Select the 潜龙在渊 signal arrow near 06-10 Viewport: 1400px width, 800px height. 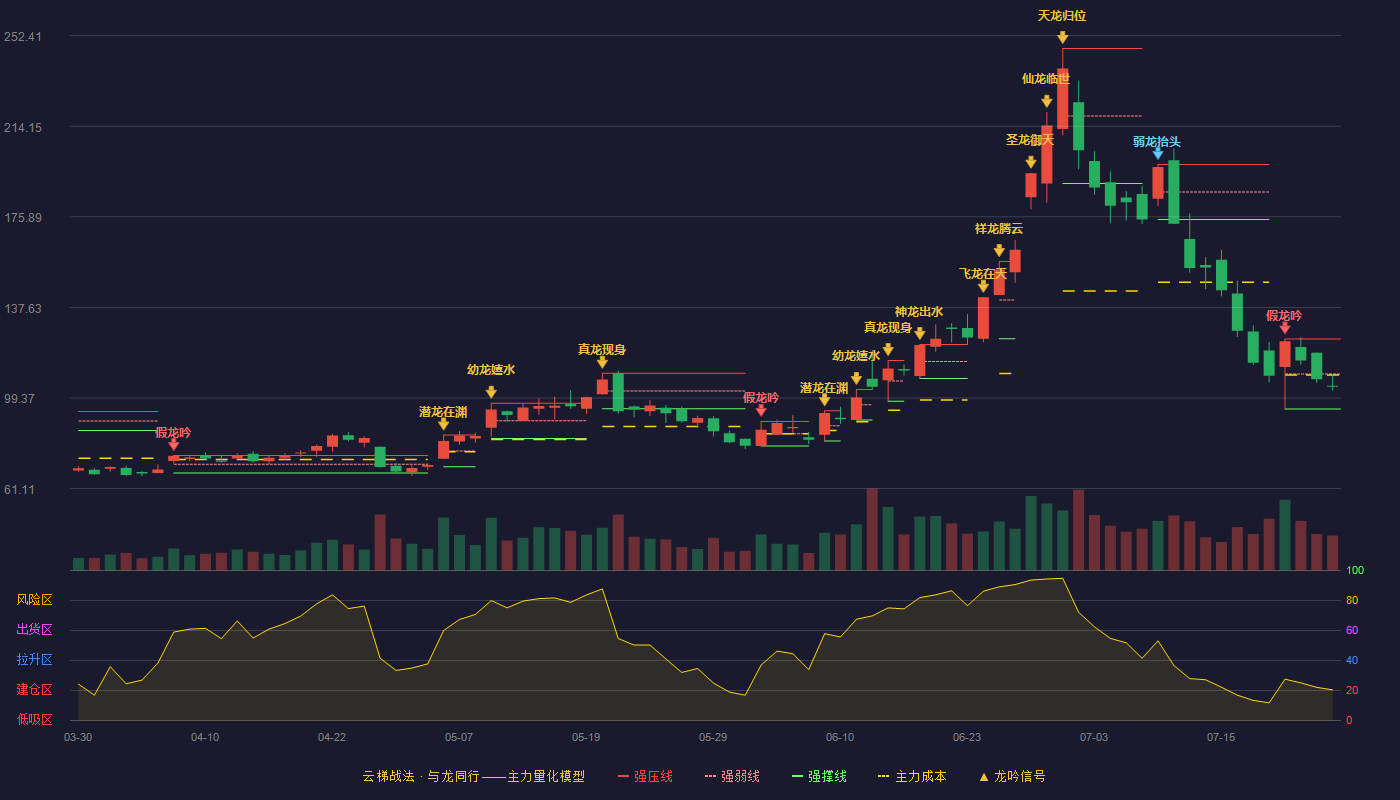point(824,400)
